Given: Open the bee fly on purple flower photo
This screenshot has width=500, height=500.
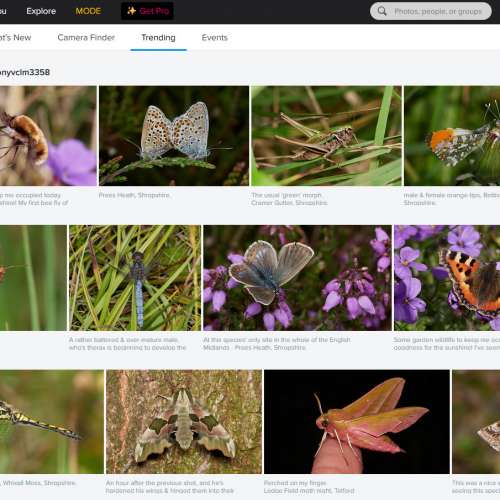Looking at the screenshot, I should [48, 136].
